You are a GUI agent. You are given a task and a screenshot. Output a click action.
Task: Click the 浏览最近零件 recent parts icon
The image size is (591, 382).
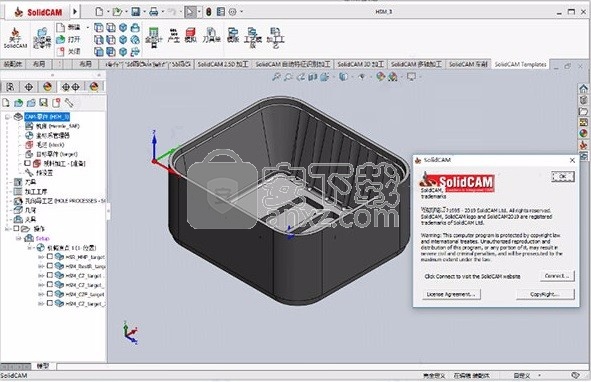coord(42,38)
